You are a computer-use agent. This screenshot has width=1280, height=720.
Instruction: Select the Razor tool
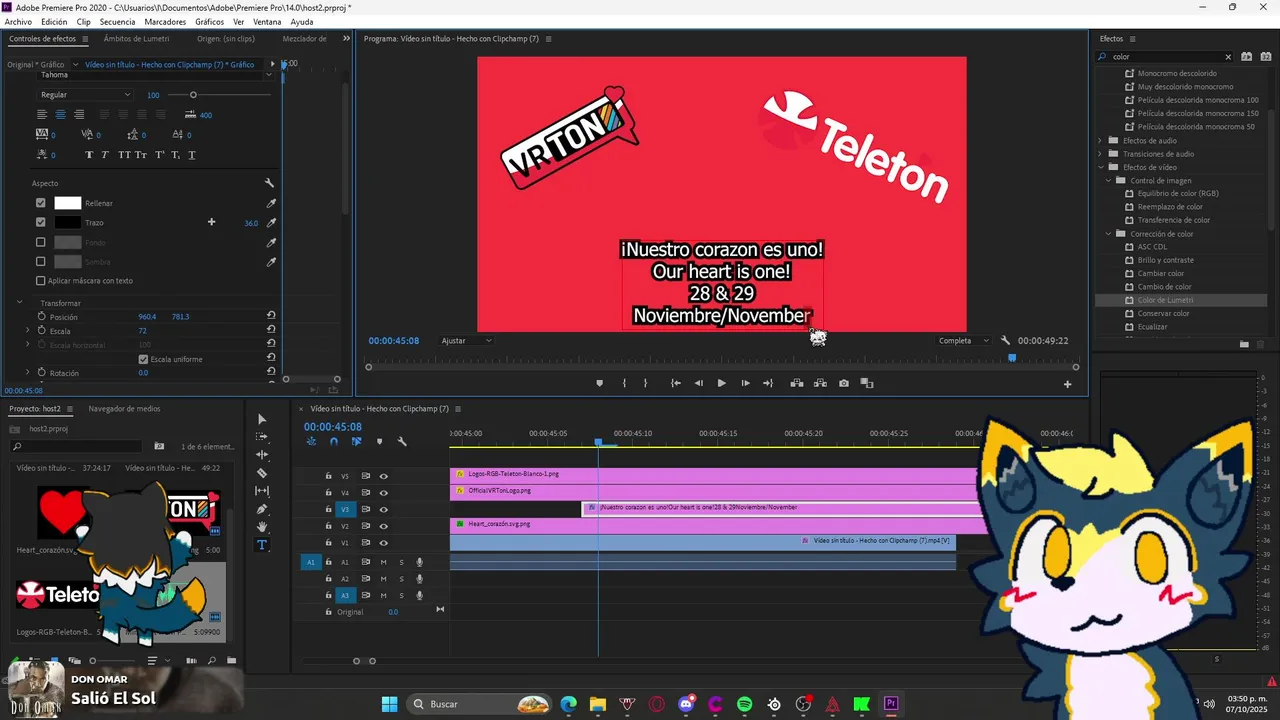point(262,473)
